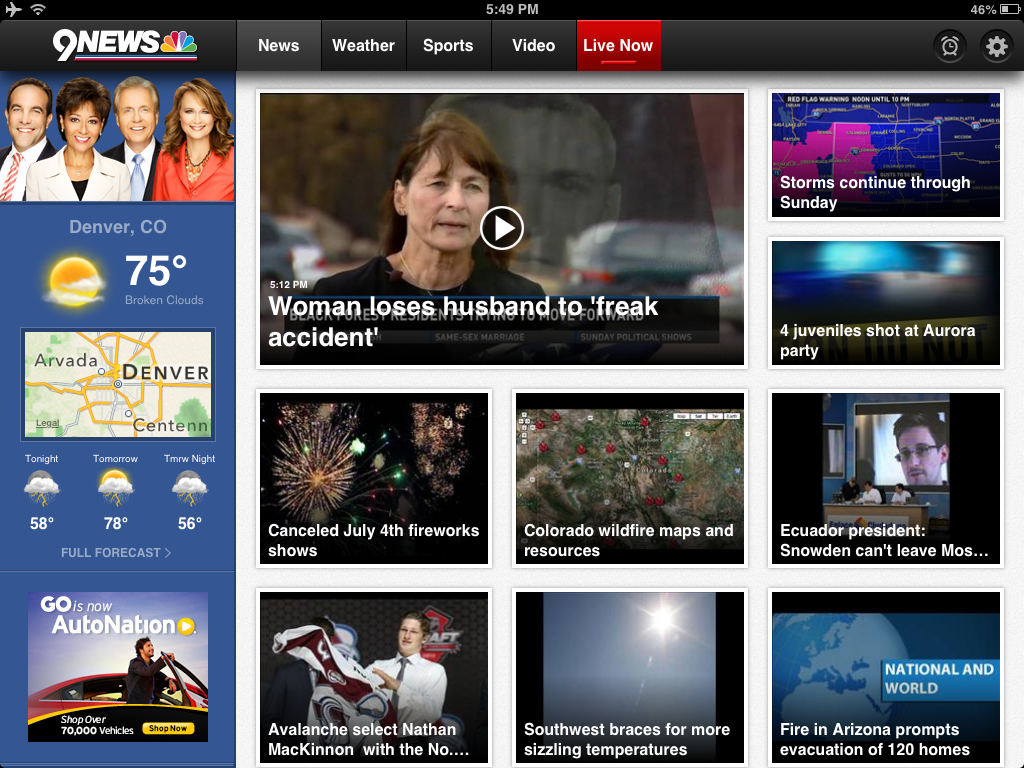Click Shop Now in AutoNation ad

pyautogui.click(x=168, y=728)
